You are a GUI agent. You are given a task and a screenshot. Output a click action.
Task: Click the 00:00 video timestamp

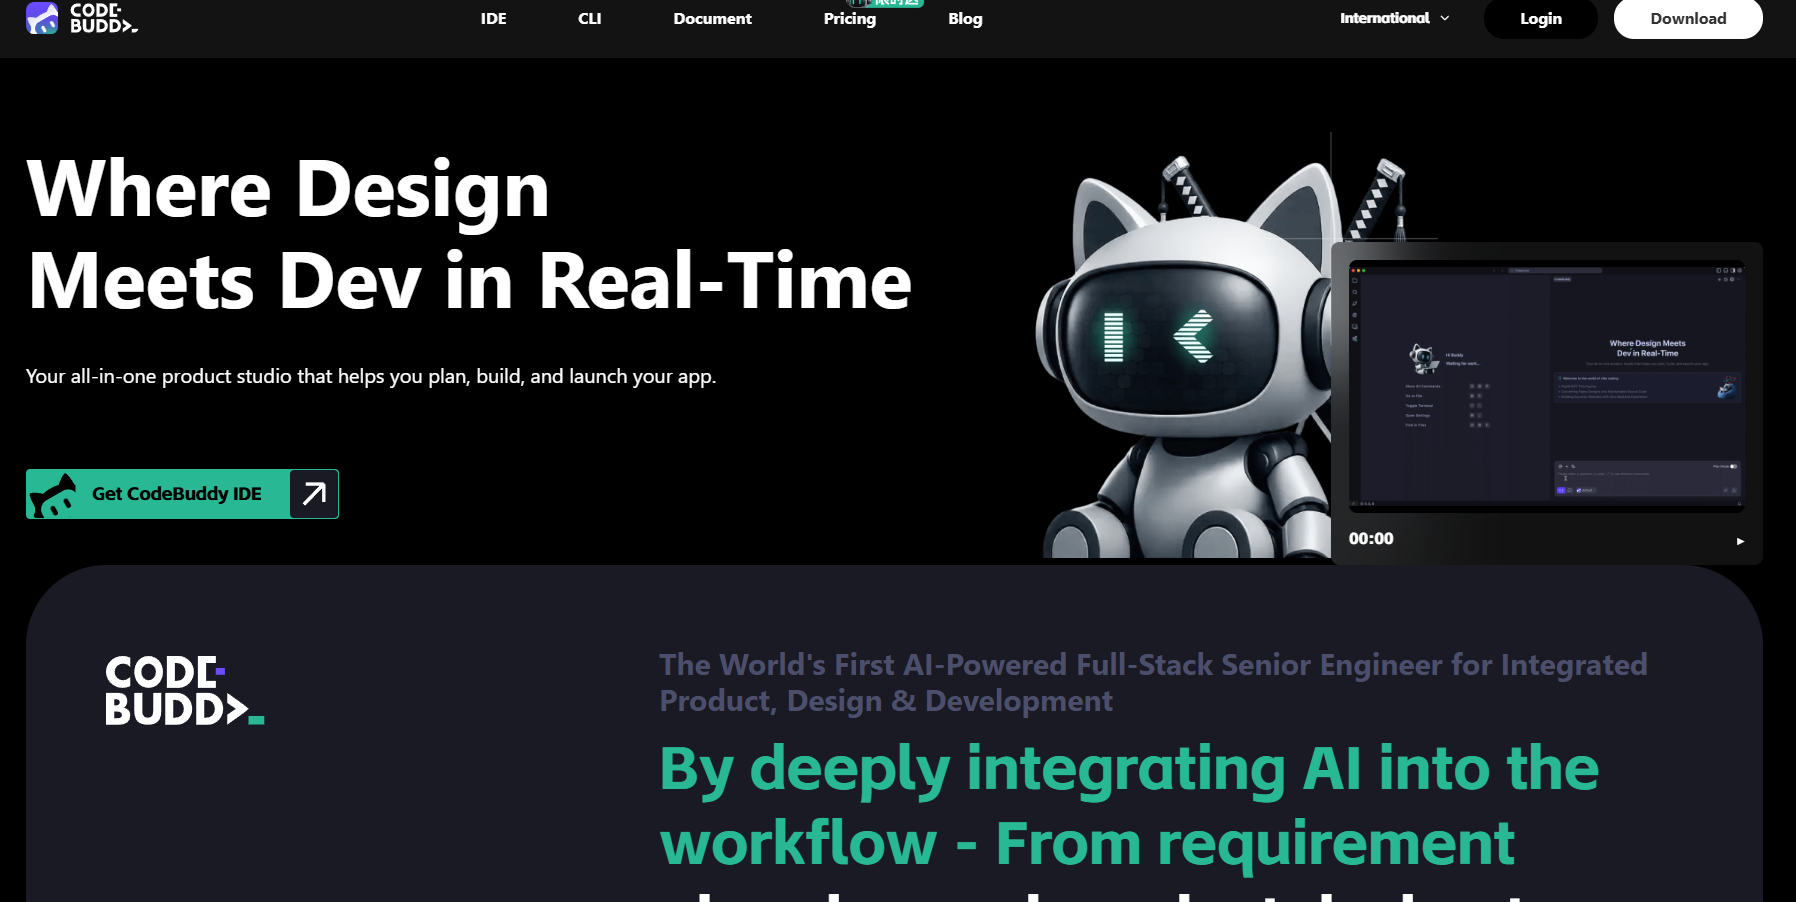pos(1371,539)
